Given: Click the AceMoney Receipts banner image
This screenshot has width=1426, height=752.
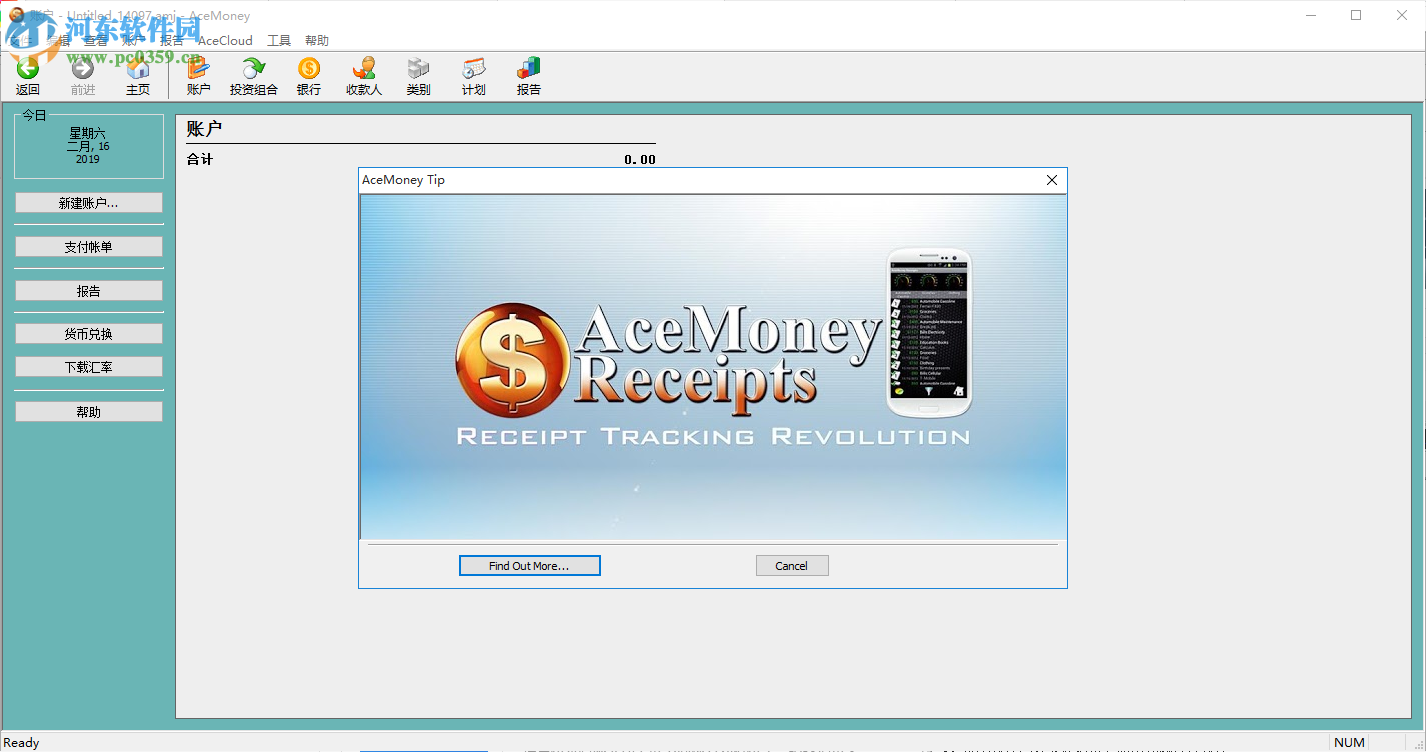Looking at the screenshot, I should pos(714,367).
